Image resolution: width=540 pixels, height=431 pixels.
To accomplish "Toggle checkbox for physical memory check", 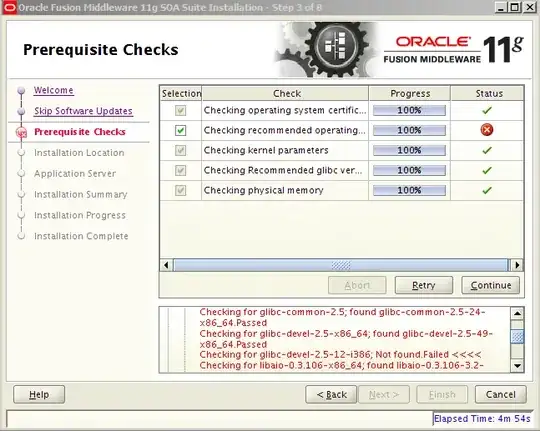I will 180,191.
